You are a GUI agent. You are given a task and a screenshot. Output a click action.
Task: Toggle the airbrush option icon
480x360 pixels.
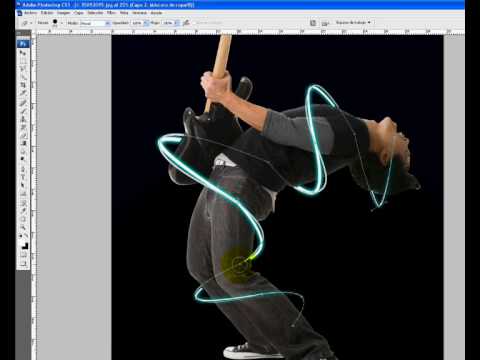pos(186,23)
